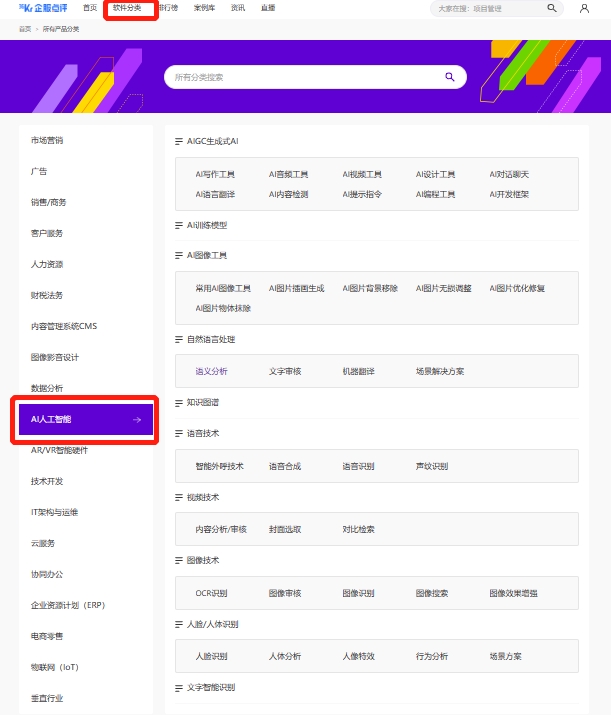The image size is (611, 715).
Task: Open the AI写作工具 link
Action: pyautogui.click(x=215, y=175)
